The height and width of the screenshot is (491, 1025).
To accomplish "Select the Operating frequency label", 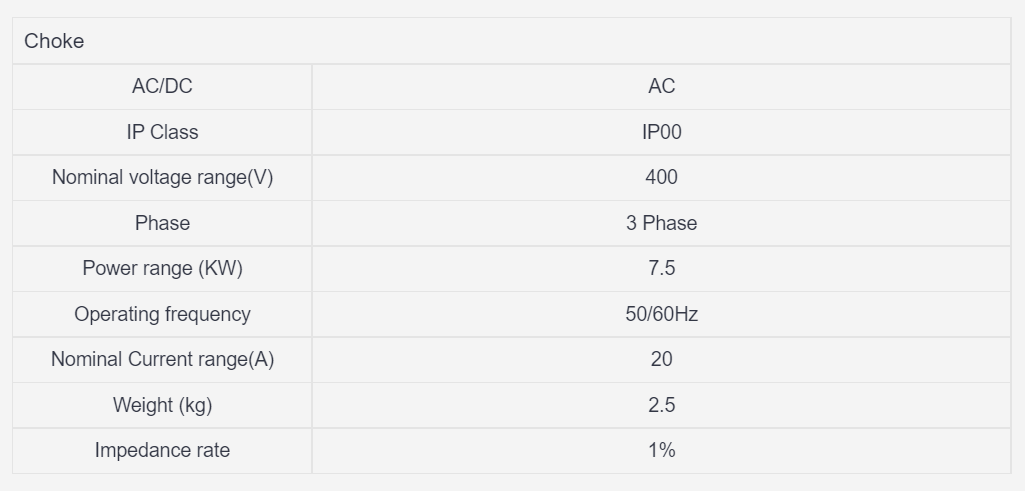I will (162, 314).
